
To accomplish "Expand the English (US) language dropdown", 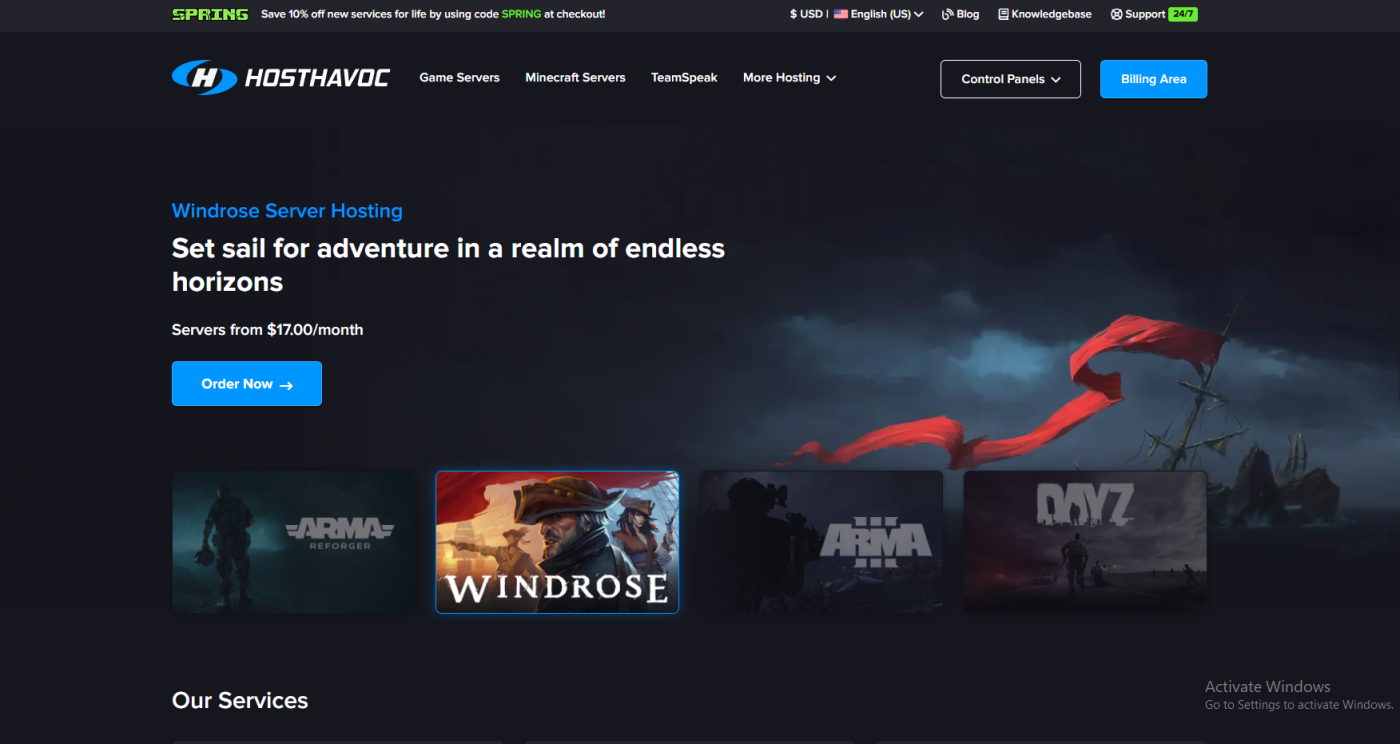I will [878, 14].
